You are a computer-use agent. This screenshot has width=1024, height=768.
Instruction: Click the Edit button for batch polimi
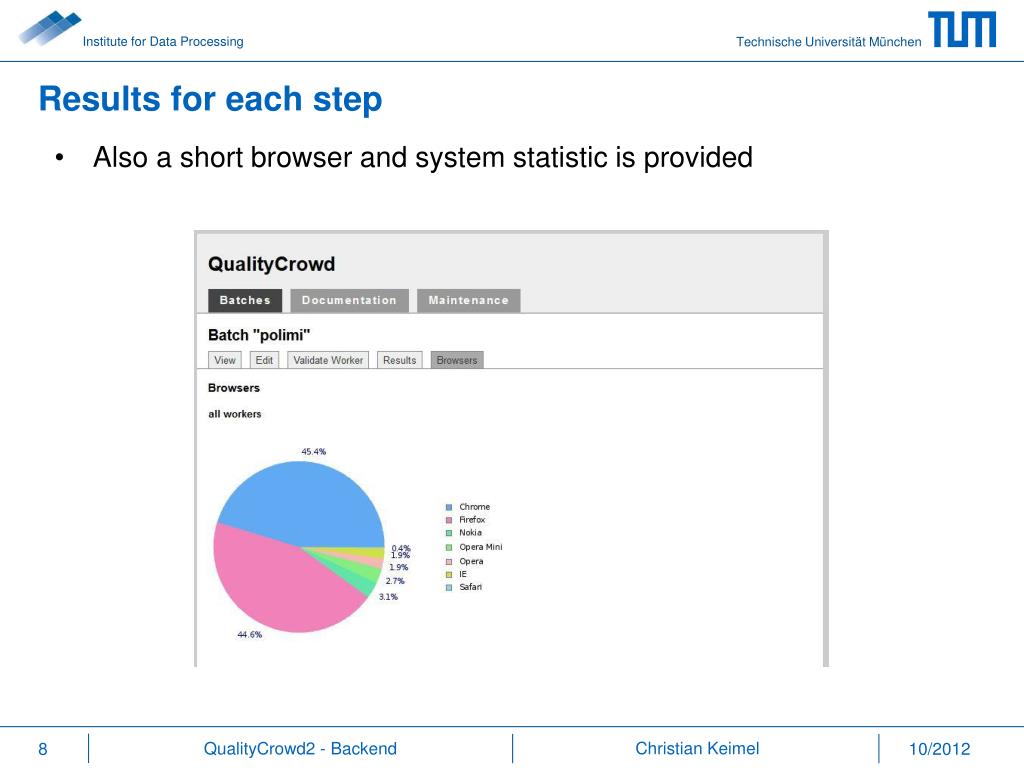click(x=264, y=360)
